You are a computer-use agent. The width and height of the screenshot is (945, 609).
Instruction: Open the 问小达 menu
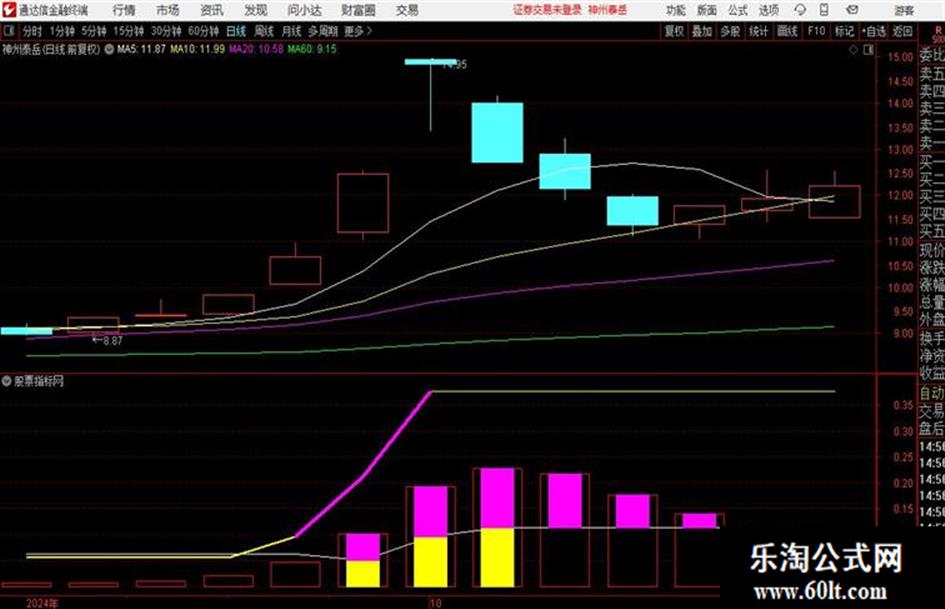304,10
